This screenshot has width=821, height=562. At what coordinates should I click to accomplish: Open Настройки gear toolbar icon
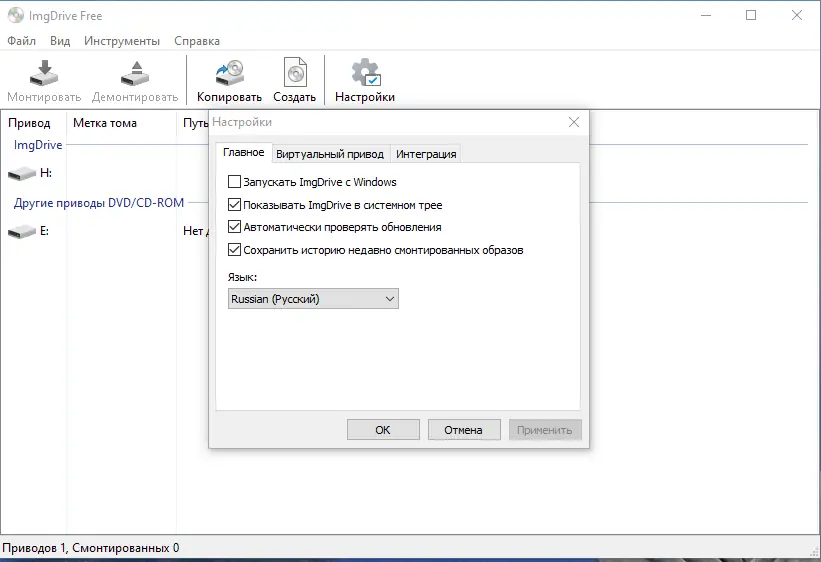[365, 72]
